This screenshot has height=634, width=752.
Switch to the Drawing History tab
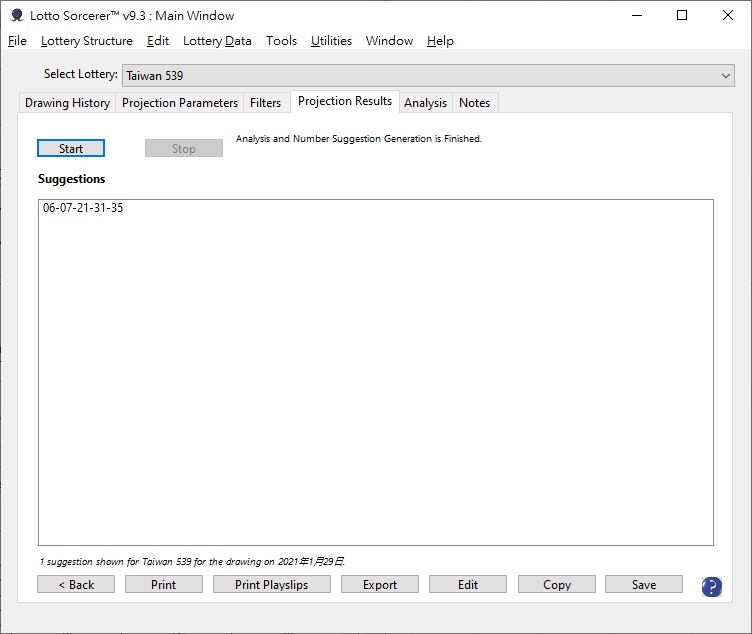(67, 103)
